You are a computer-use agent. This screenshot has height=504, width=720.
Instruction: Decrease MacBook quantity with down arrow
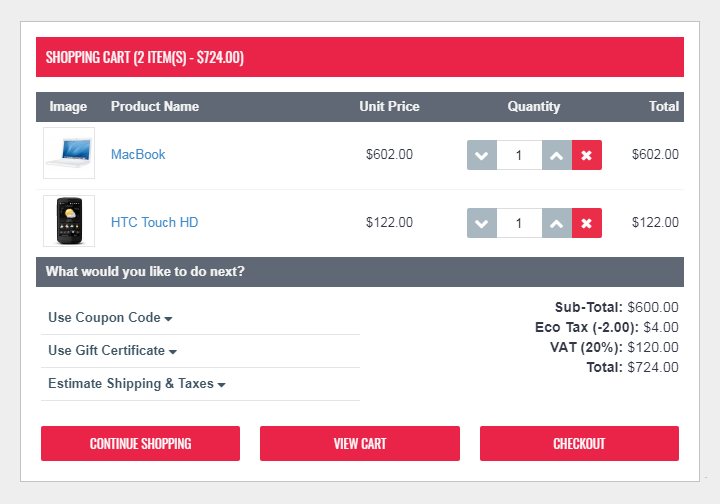coord(482,155)
